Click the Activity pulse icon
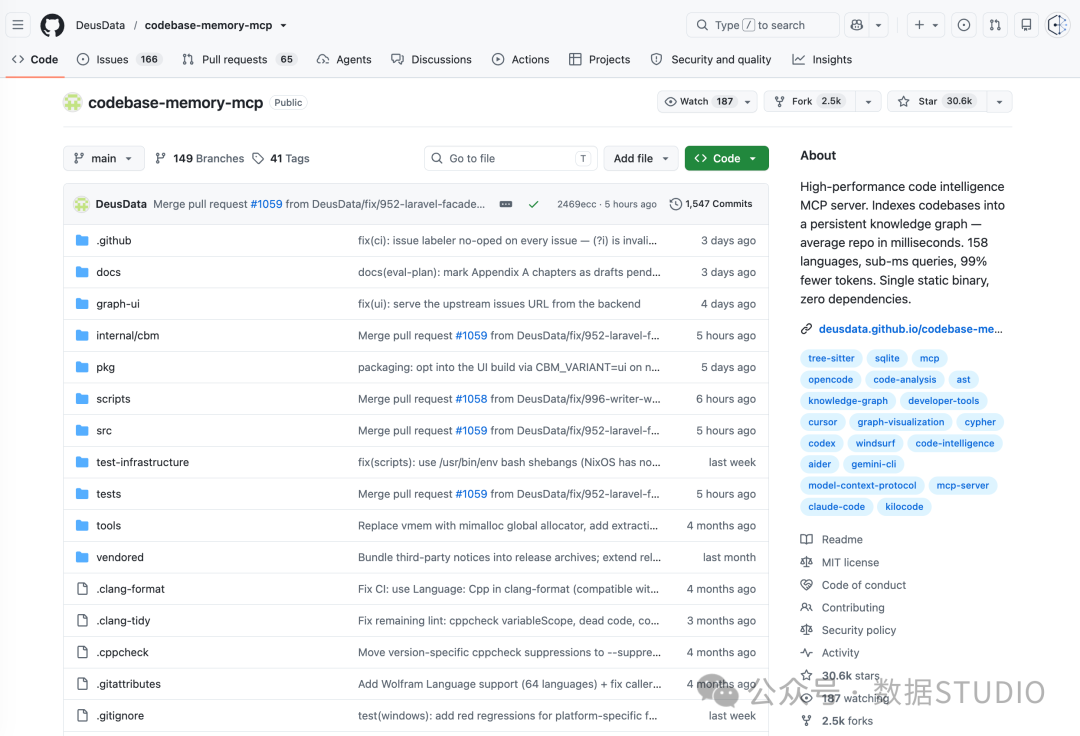This screenshot has height=736, width=1080. pos(806,653)
